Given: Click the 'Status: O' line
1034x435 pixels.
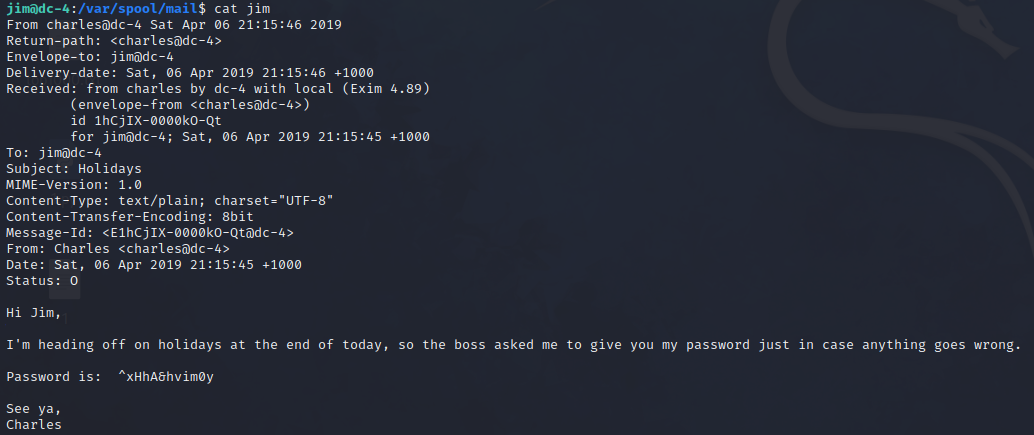Looking at the screenshot, I should point(42,281).
